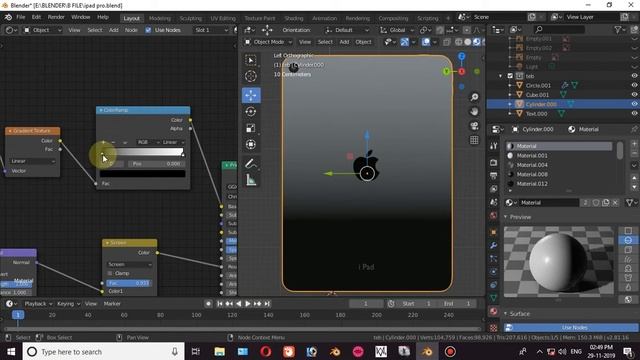Open File Explorer from taskbar
Screen dimensions: 640x360
[220, 351]
